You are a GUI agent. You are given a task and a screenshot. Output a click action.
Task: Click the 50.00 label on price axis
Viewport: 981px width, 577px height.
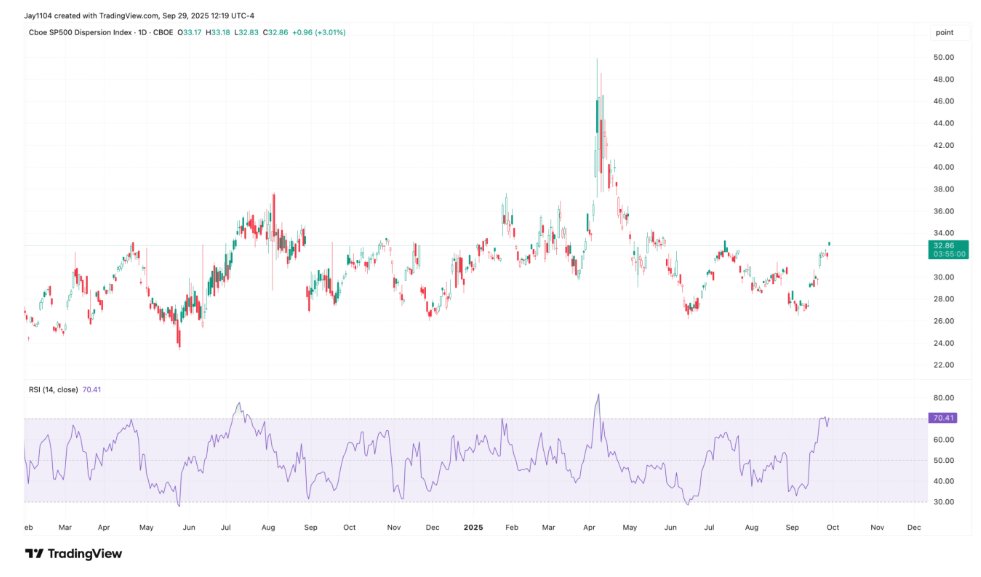(x=943, y=58)
